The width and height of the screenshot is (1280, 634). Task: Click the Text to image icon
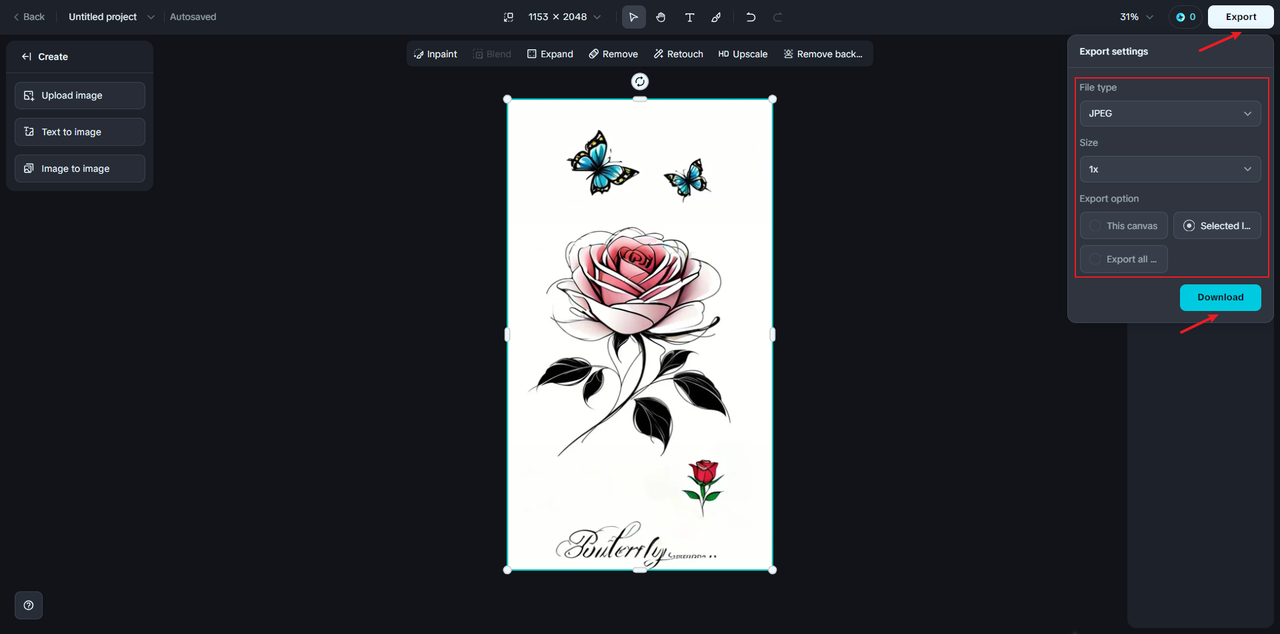[x=29, y=132]
